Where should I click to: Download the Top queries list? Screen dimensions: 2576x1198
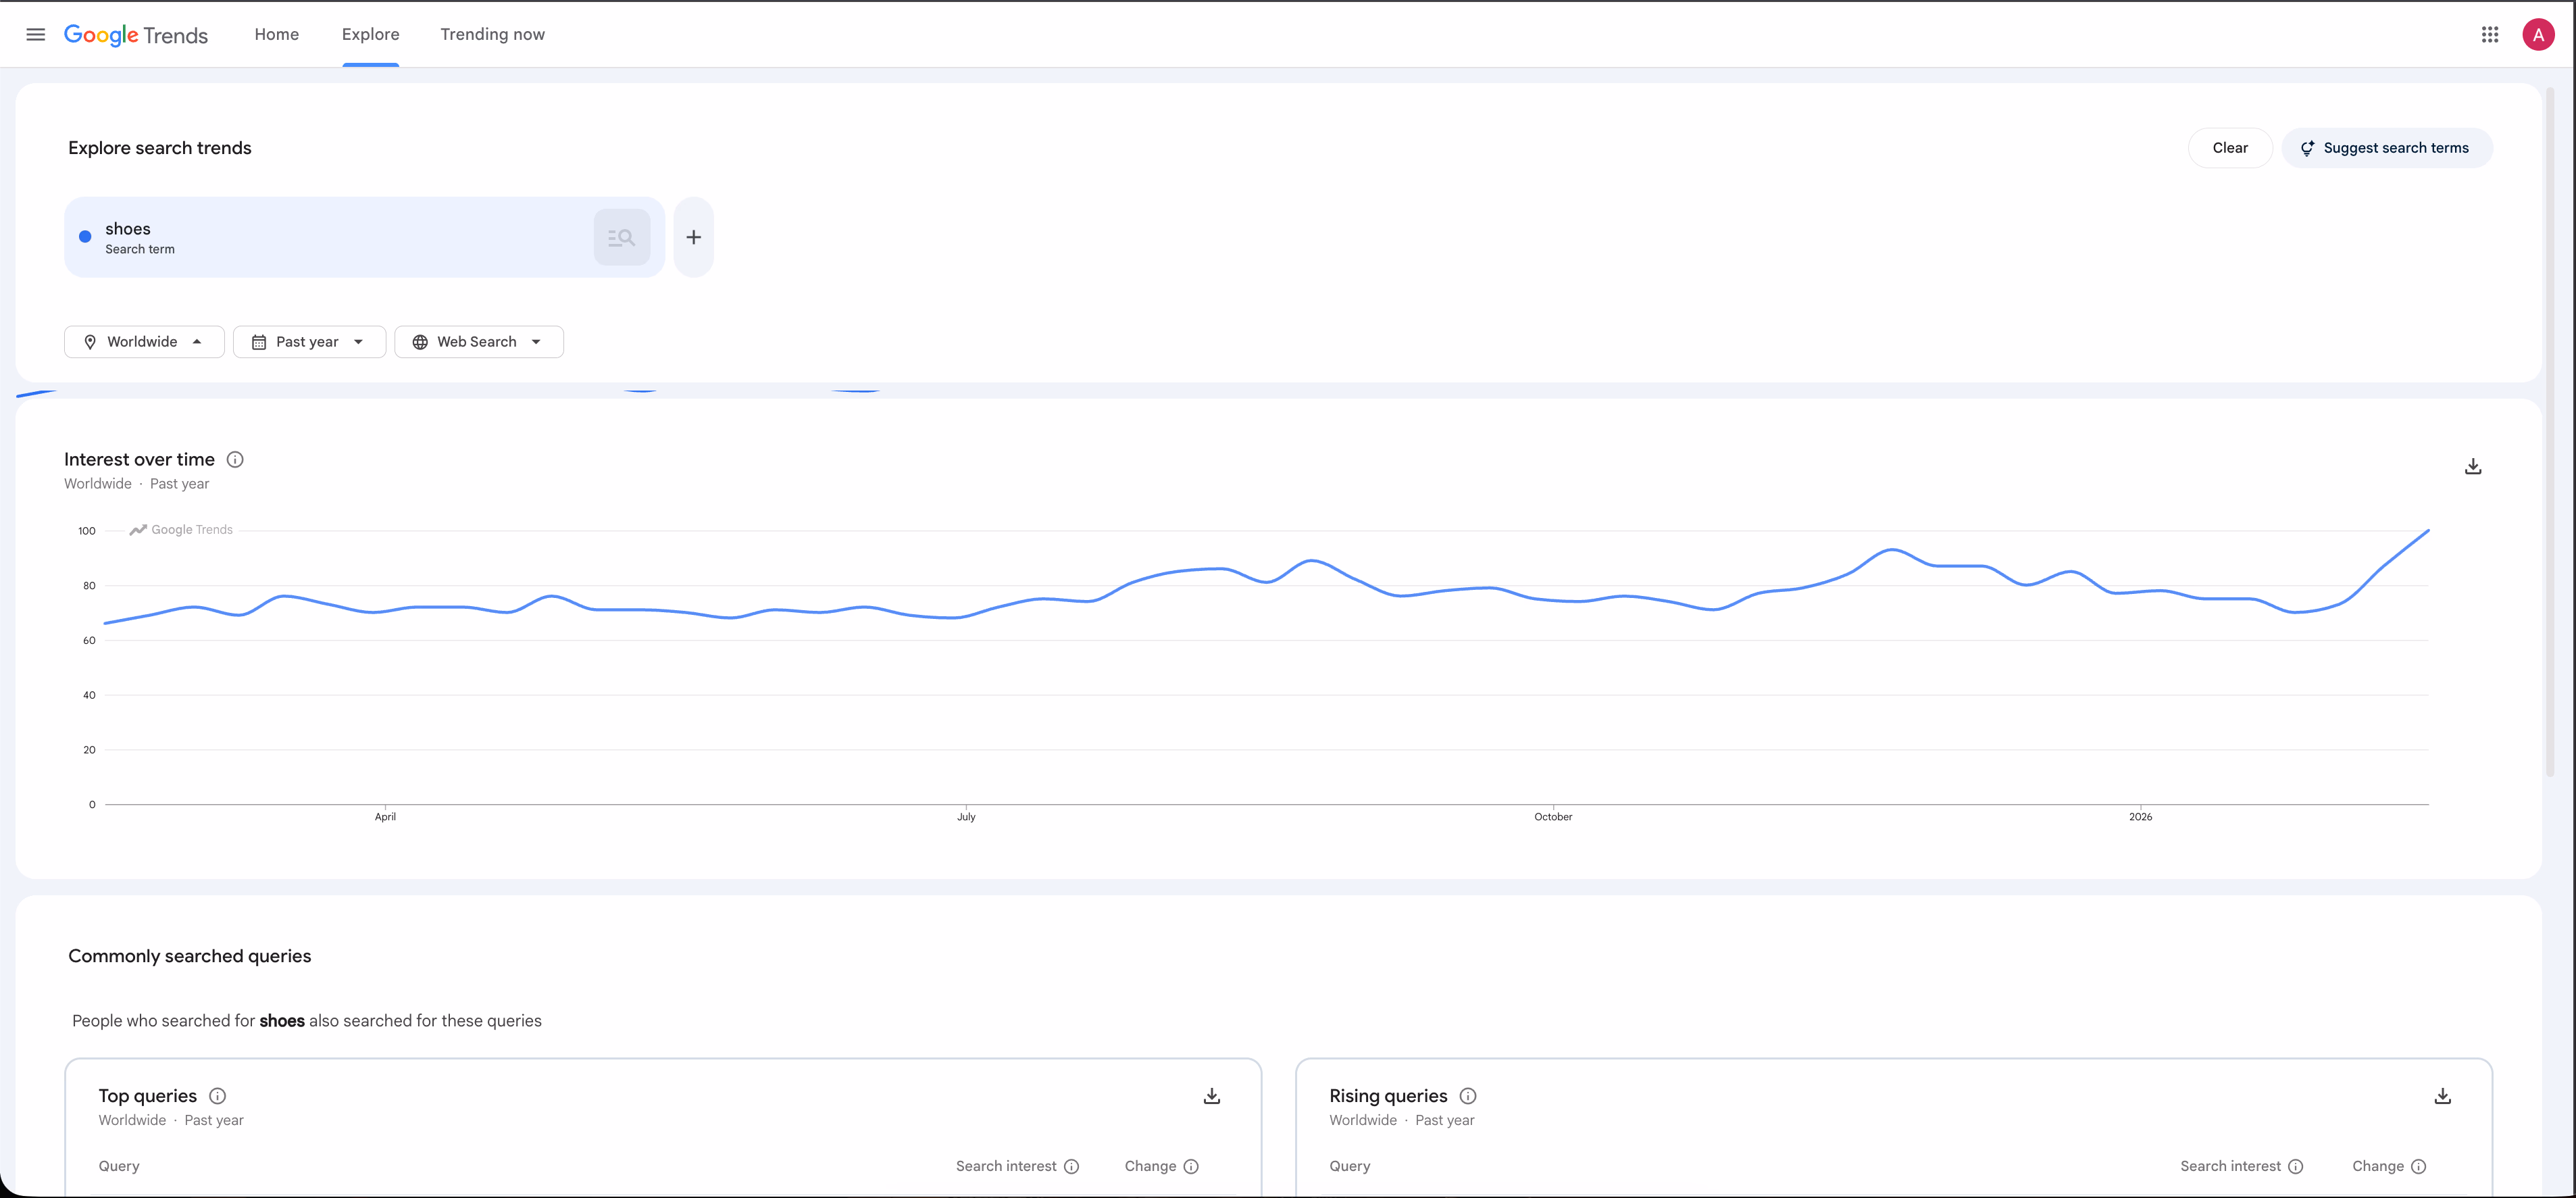coord(1211,1095)
